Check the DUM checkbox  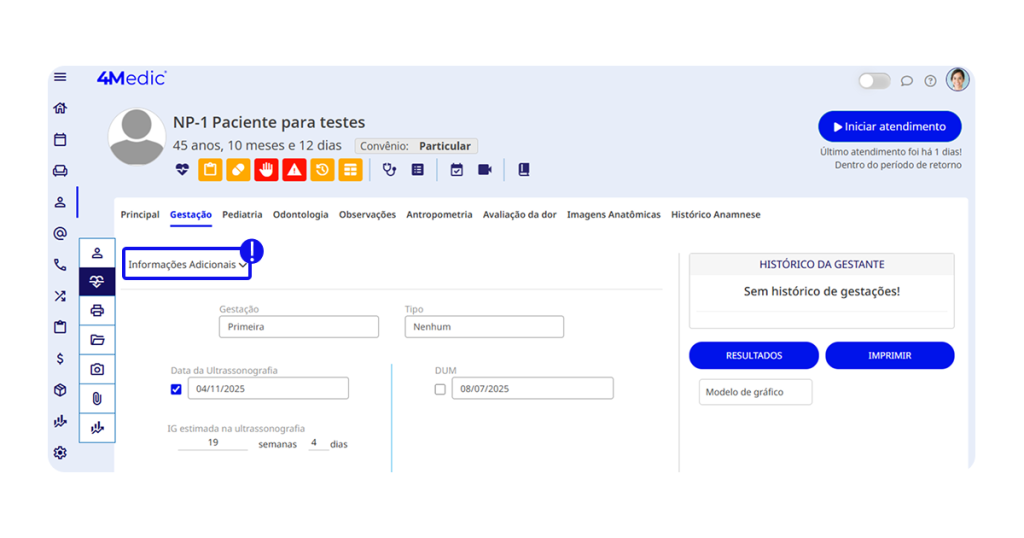click(x=440, y=389)
